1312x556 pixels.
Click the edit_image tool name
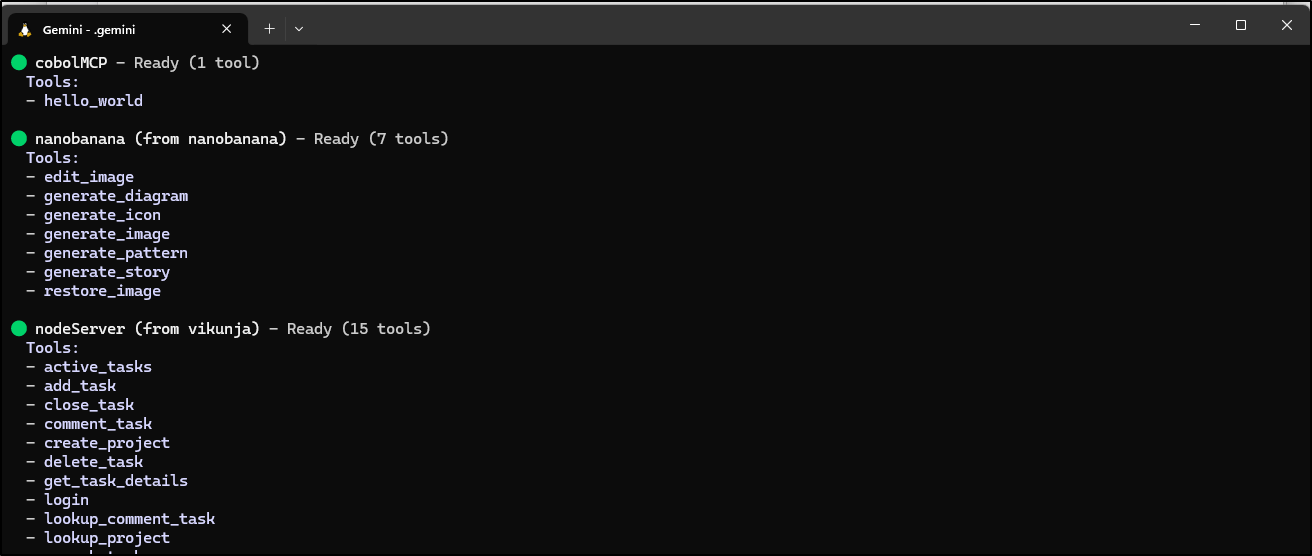[x=88, y=177]
